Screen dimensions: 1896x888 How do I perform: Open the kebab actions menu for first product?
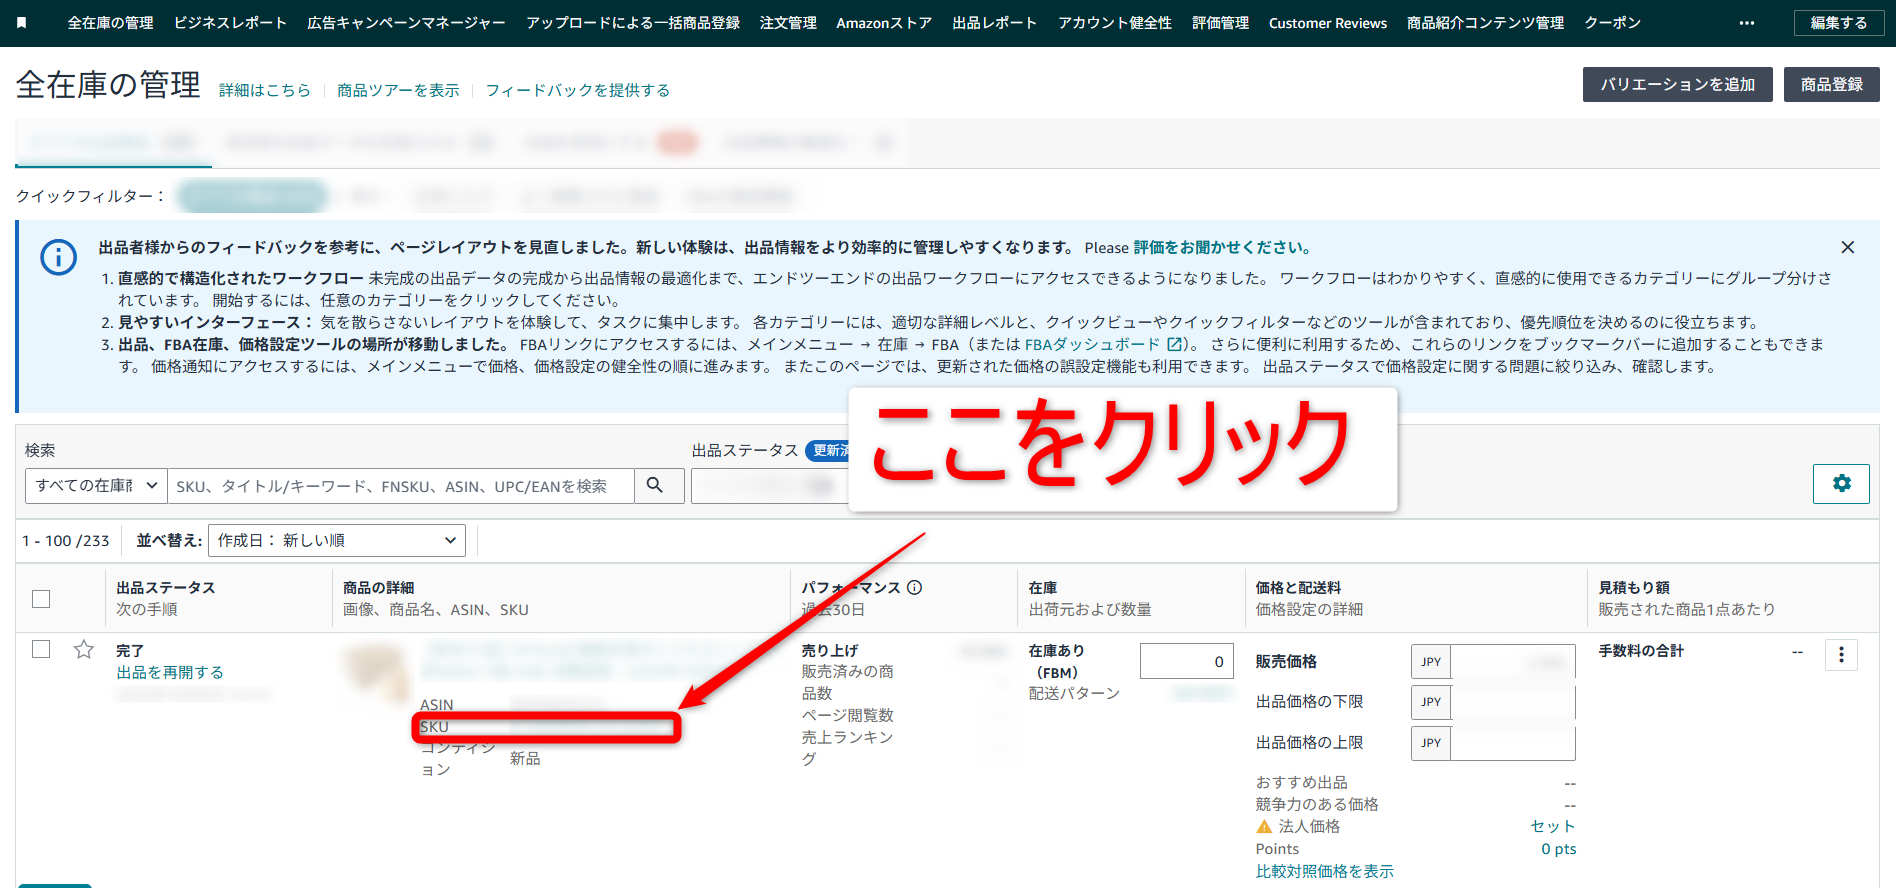click(1841, 655)
